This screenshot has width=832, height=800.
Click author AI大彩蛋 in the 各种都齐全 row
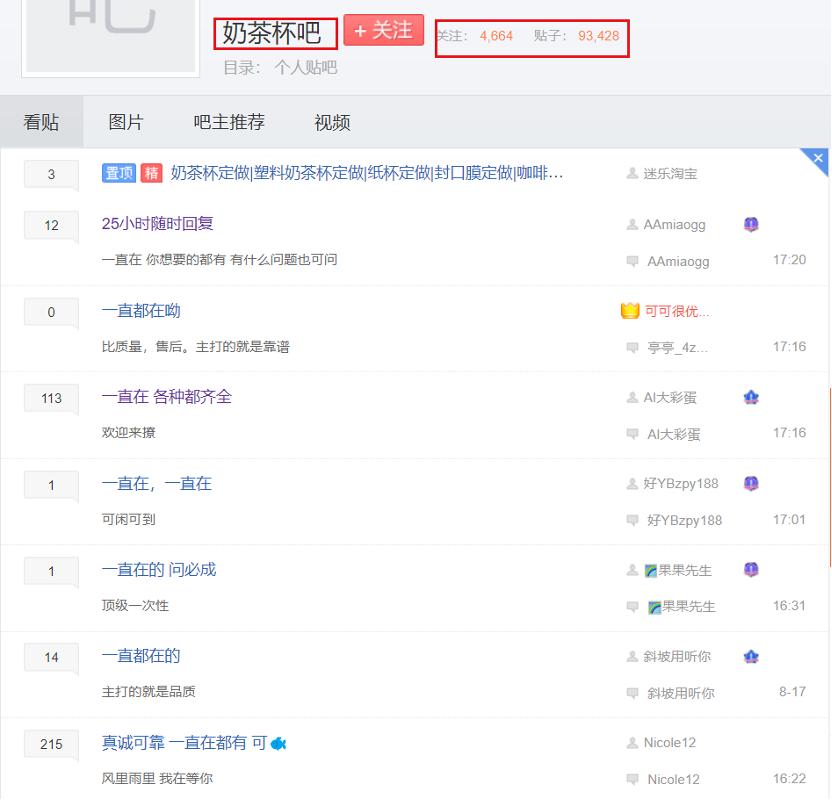pos(670,397)
